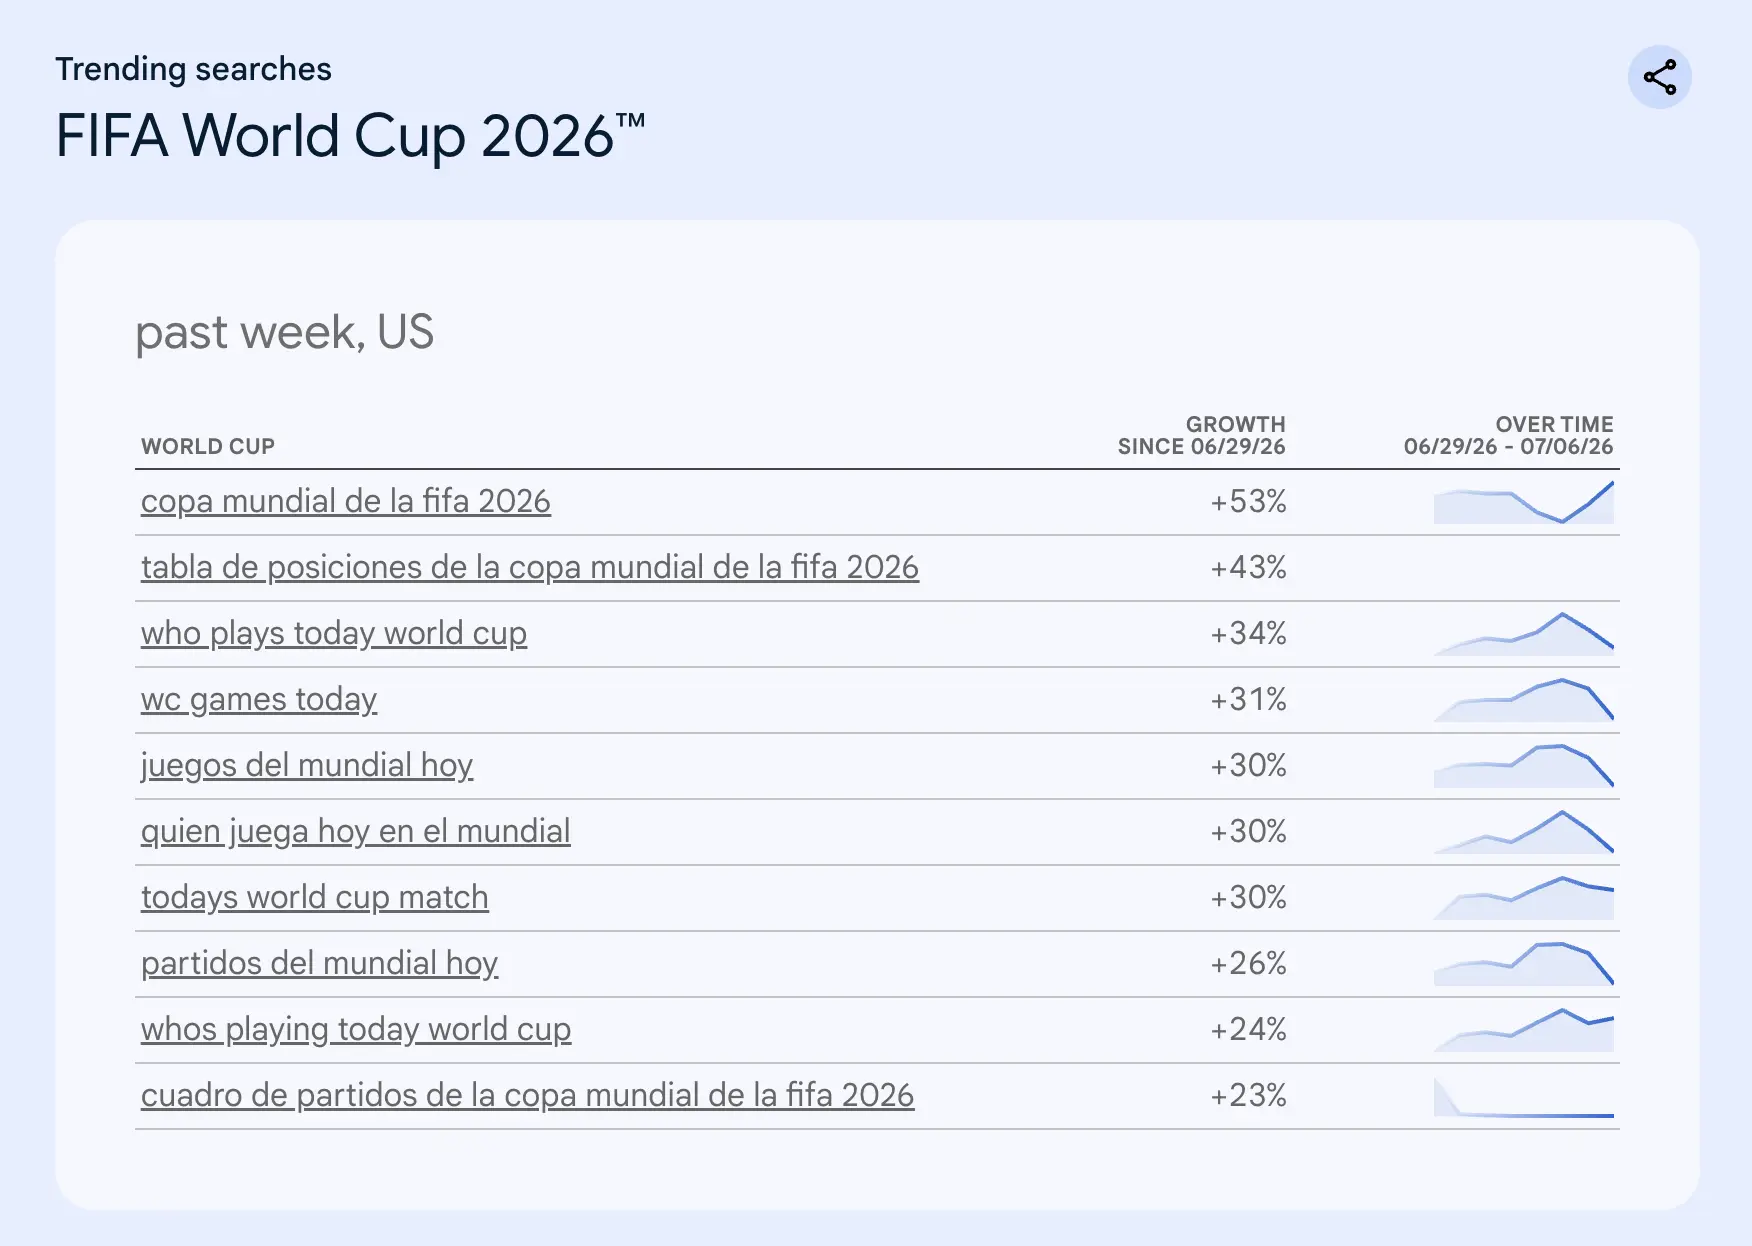Click trend sparkline for 'who plays today world cup'

pos(1524,634)
